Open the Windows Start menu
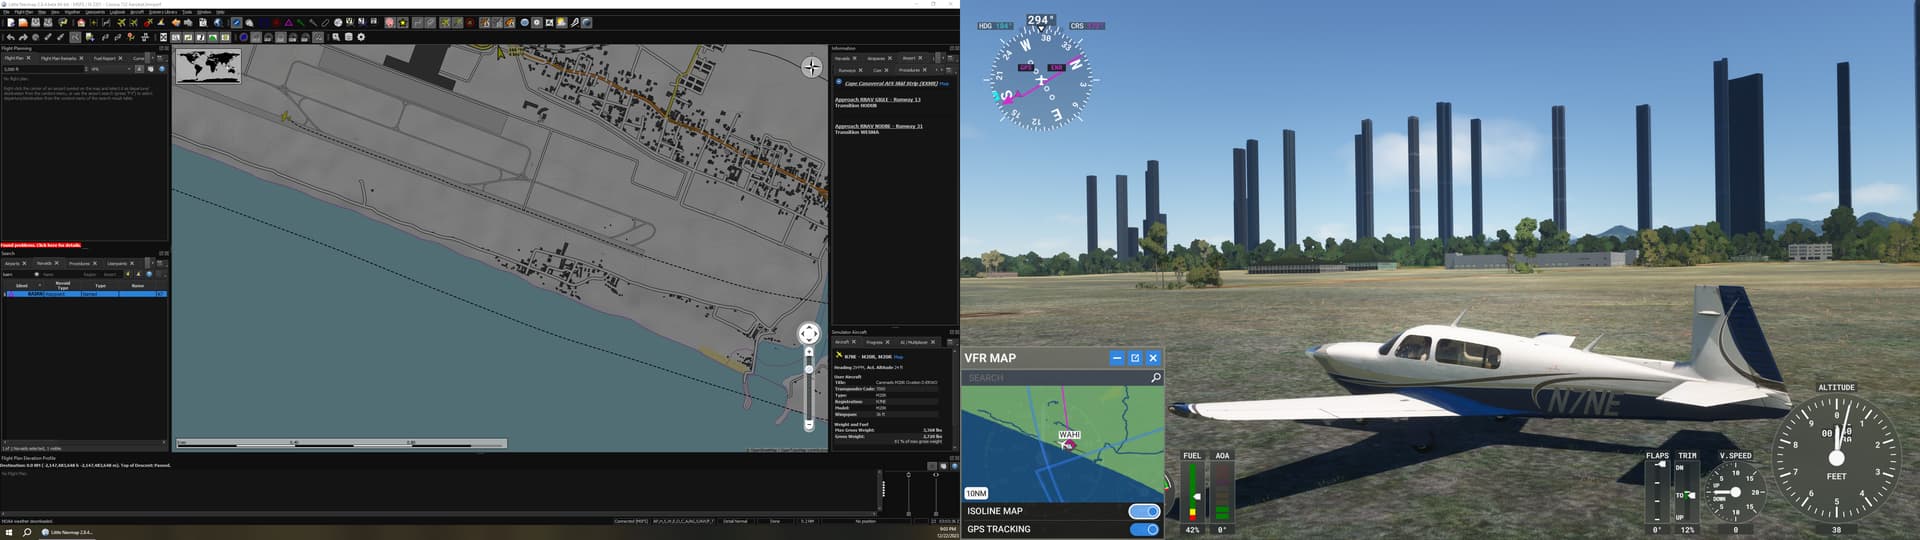1920x540 pixels. [x=8, y=532]
